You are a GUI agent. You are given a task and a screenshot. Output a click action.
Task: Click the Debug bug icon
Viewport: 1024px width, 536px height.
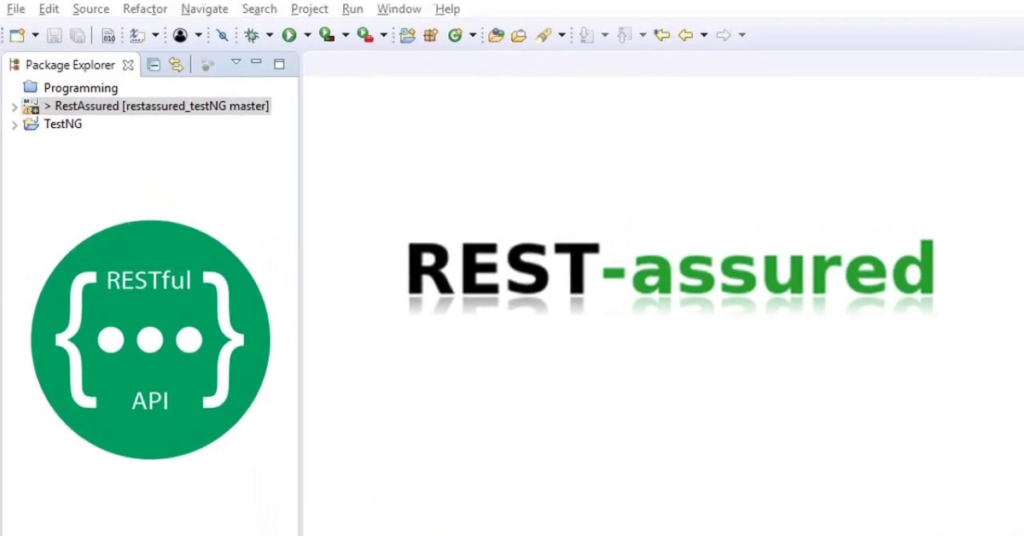(x=251, y=35)
